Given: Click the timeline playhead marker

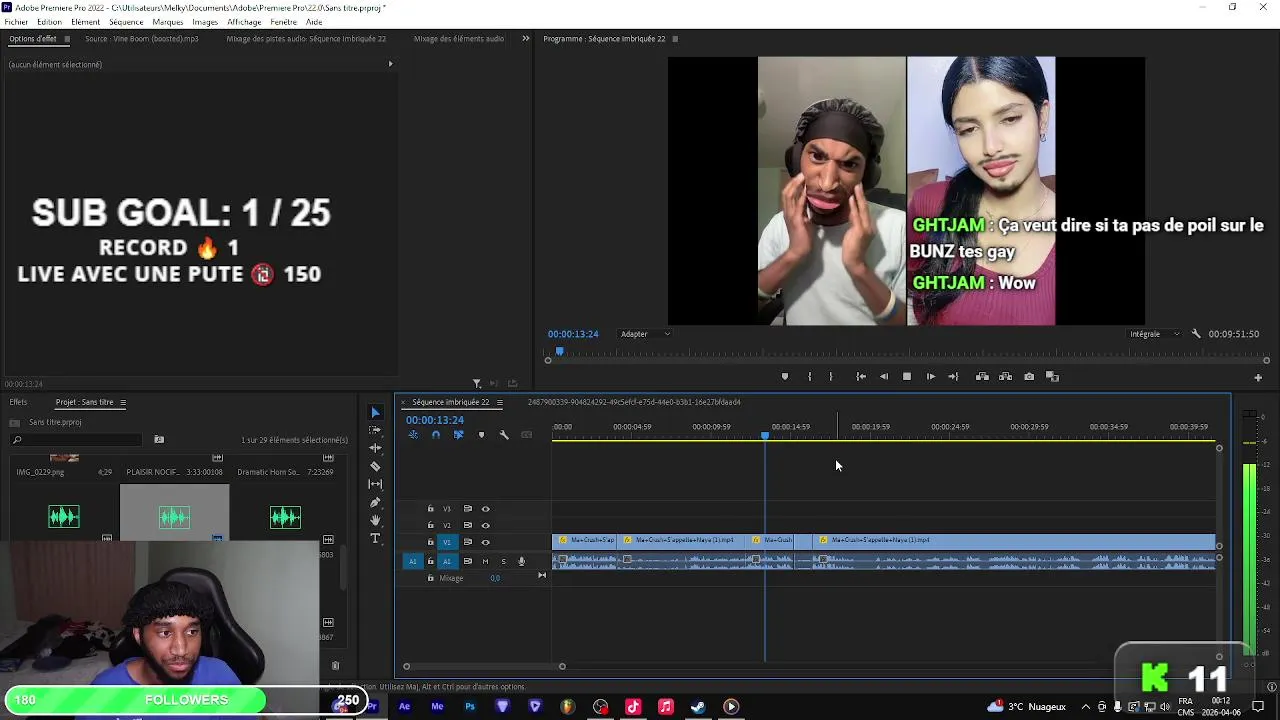Looking at the screenshot, I should pyautogui.click(x=765, y=436).
